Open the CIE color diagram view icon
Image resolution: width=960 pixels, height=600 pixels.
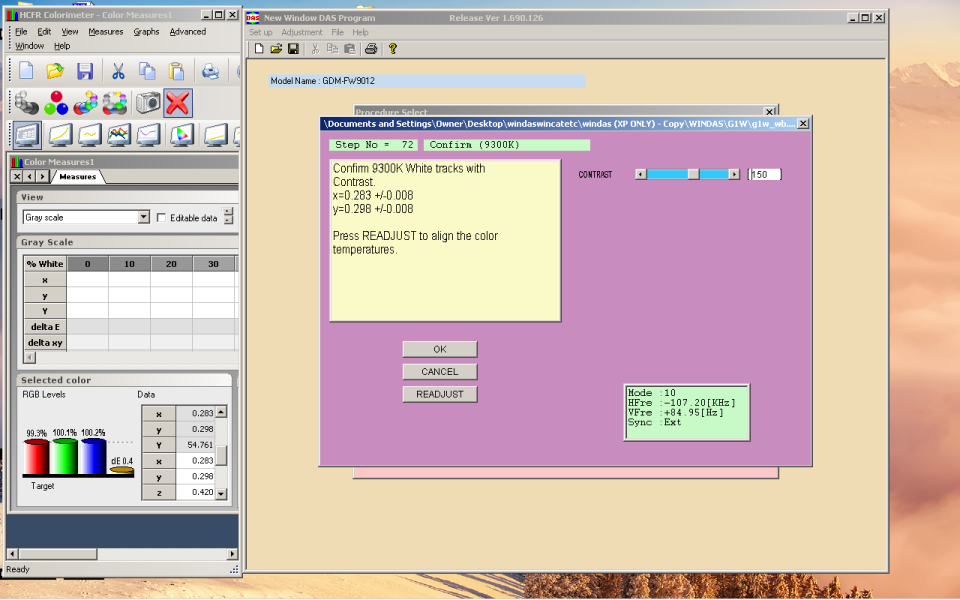click(182, 134)
